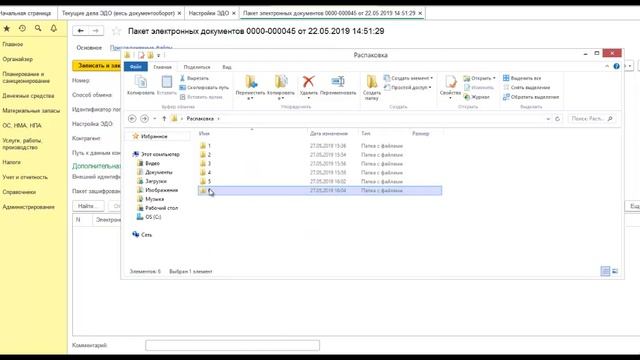The image size is (640, 360).
Task: Open Основное link in document form
Action: tap(89, 48)
